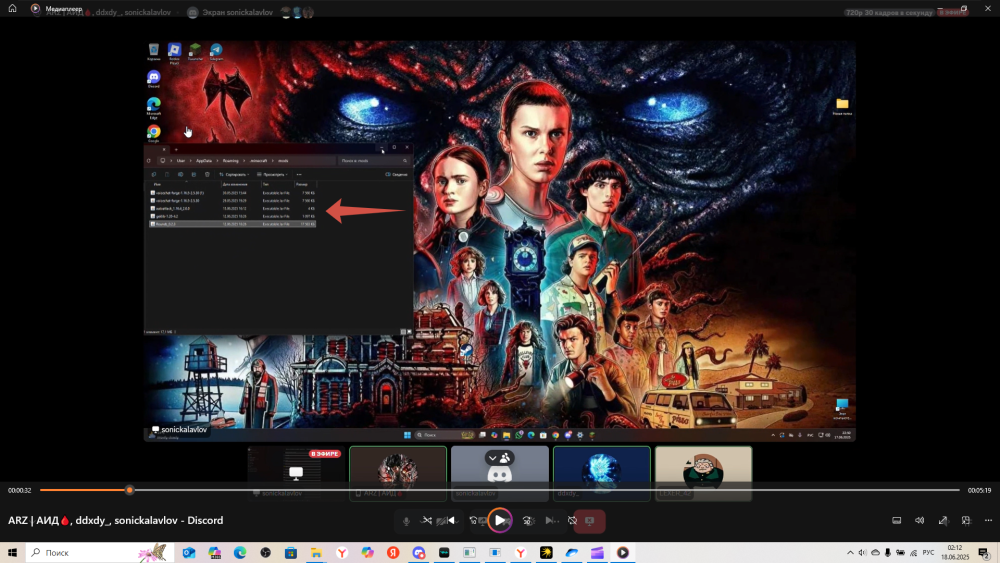Select the highlighted last file row in video
Image resolution: width=1000 pixels, height=563 pixels.
[x=232, y=224]
